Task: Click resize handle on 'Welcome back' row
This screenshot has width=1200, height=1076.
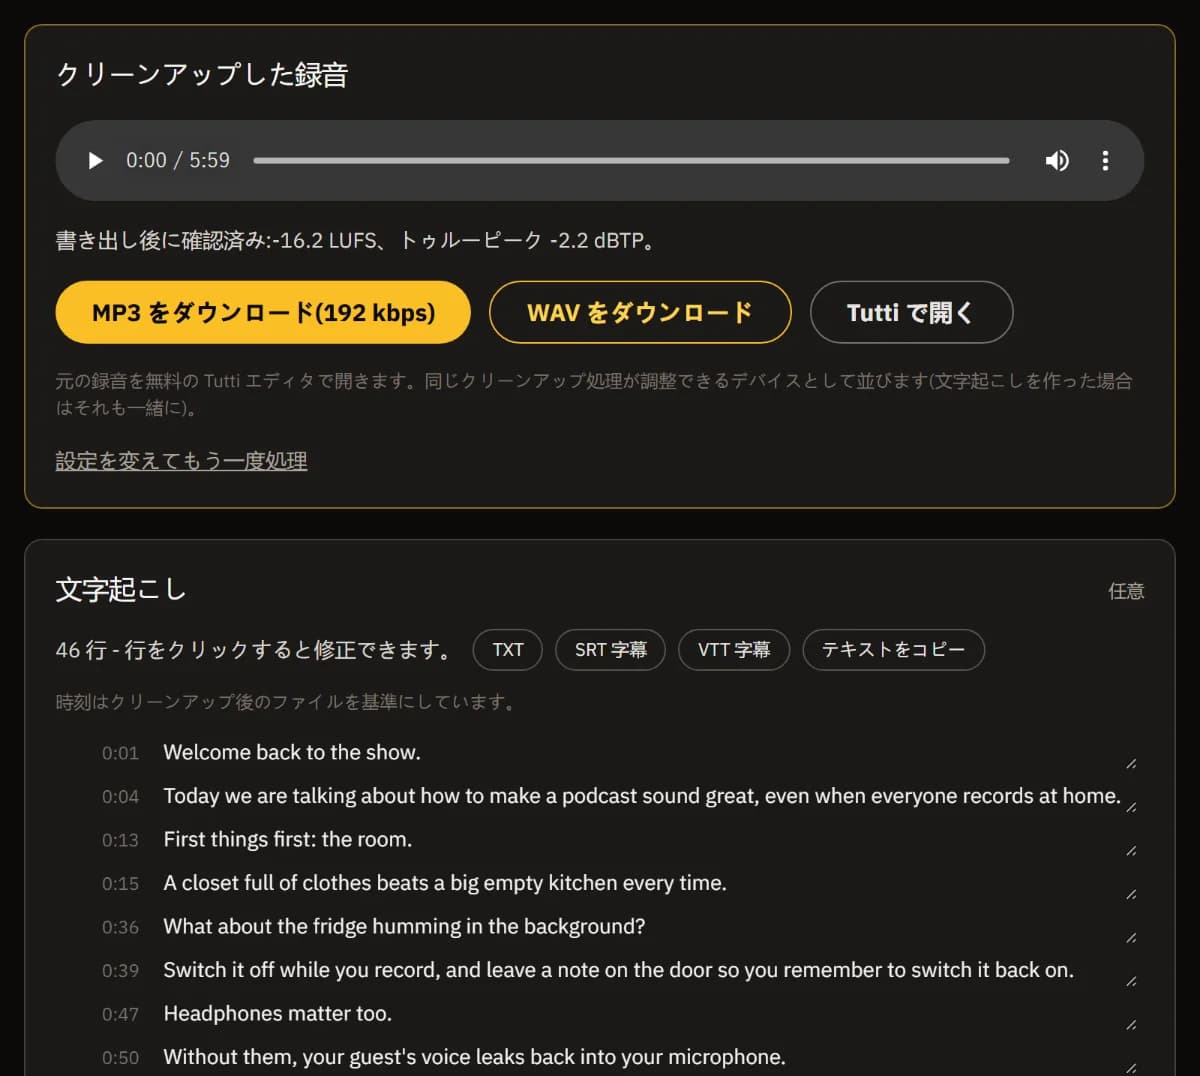Action: tap(1131, 764)
